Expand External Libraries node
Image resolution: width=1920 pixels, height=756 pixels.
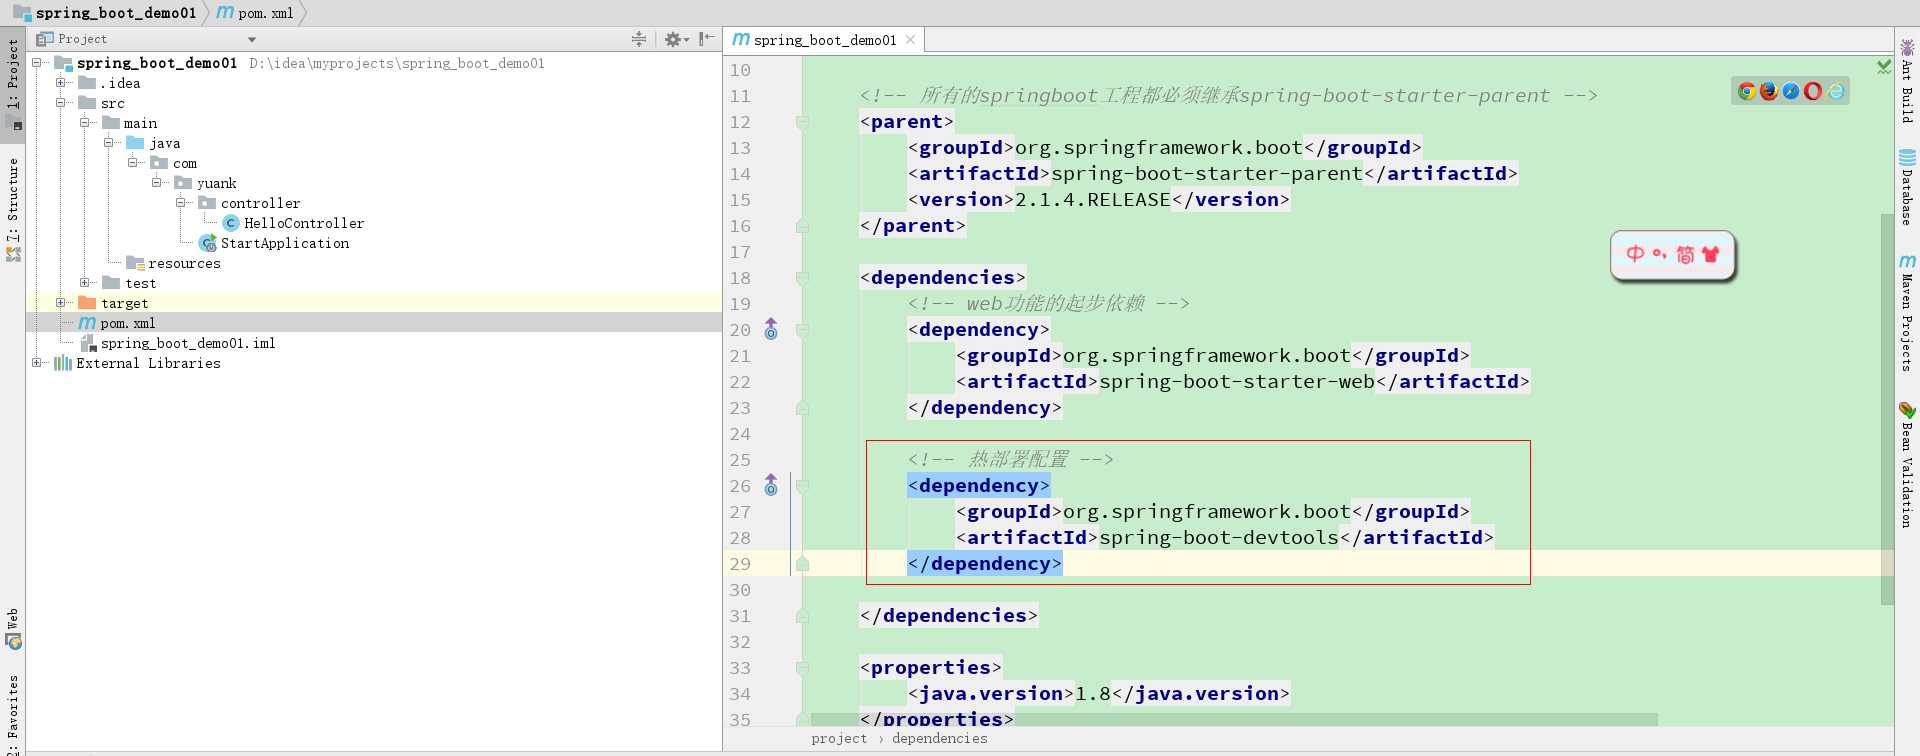tap(37, 363)
